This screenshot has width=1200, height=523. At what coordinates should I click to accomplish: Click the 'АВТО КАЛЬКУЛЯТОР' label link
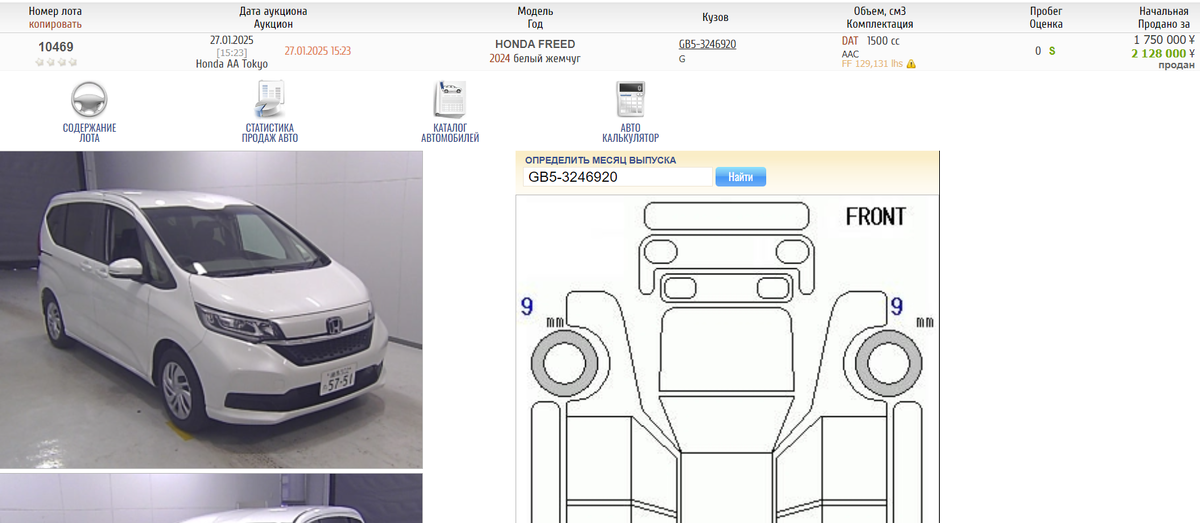[x=630, y=133]
